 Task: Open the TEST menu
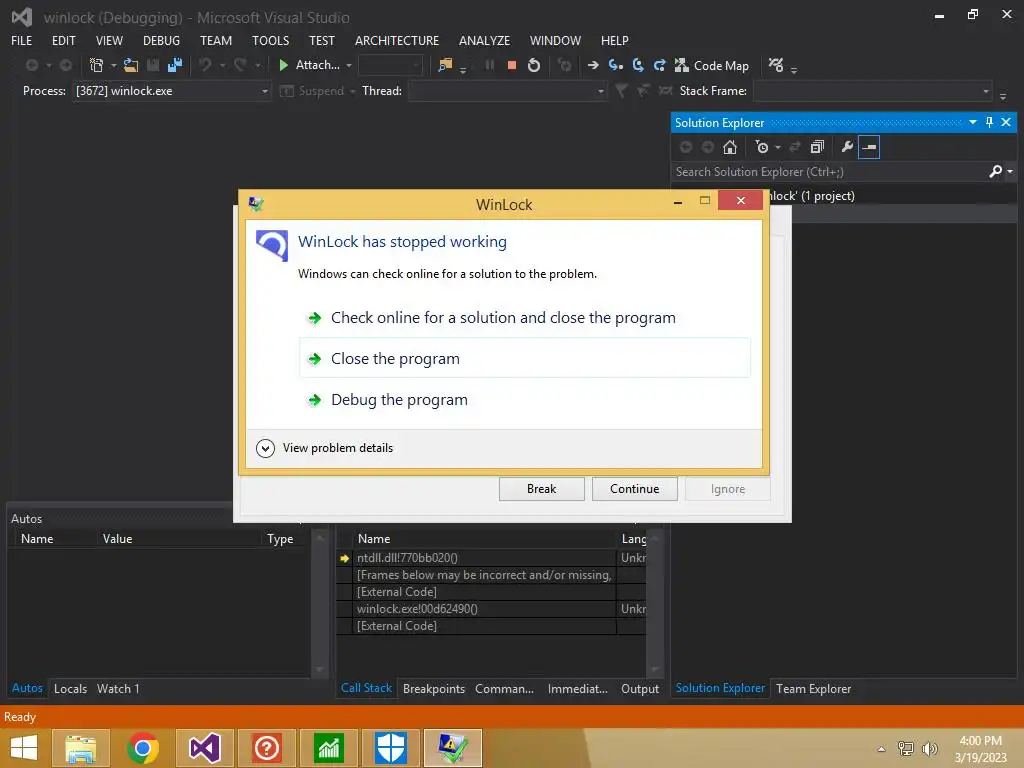pos(322,40)
